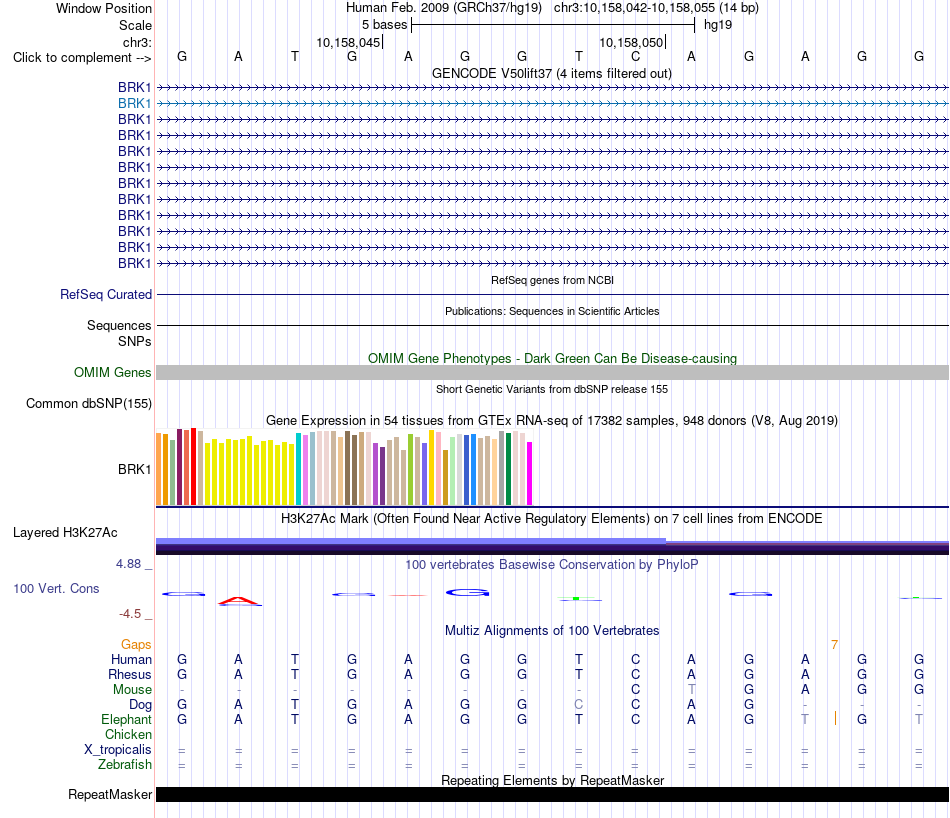Viewport: 950px width, 818px height.
Task: Click the Human species label in Multiz
Action: coord(131,660)
